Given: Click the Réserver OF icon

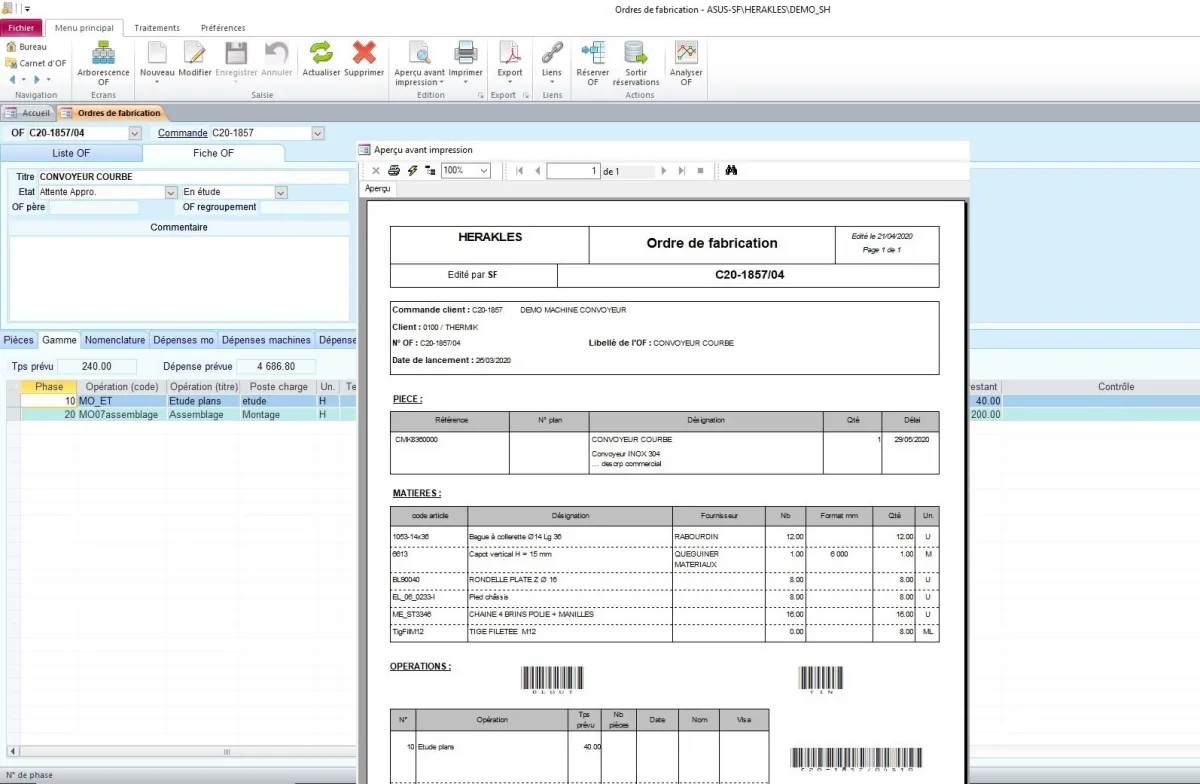Looking at the screenshot, I should (592, 54).
